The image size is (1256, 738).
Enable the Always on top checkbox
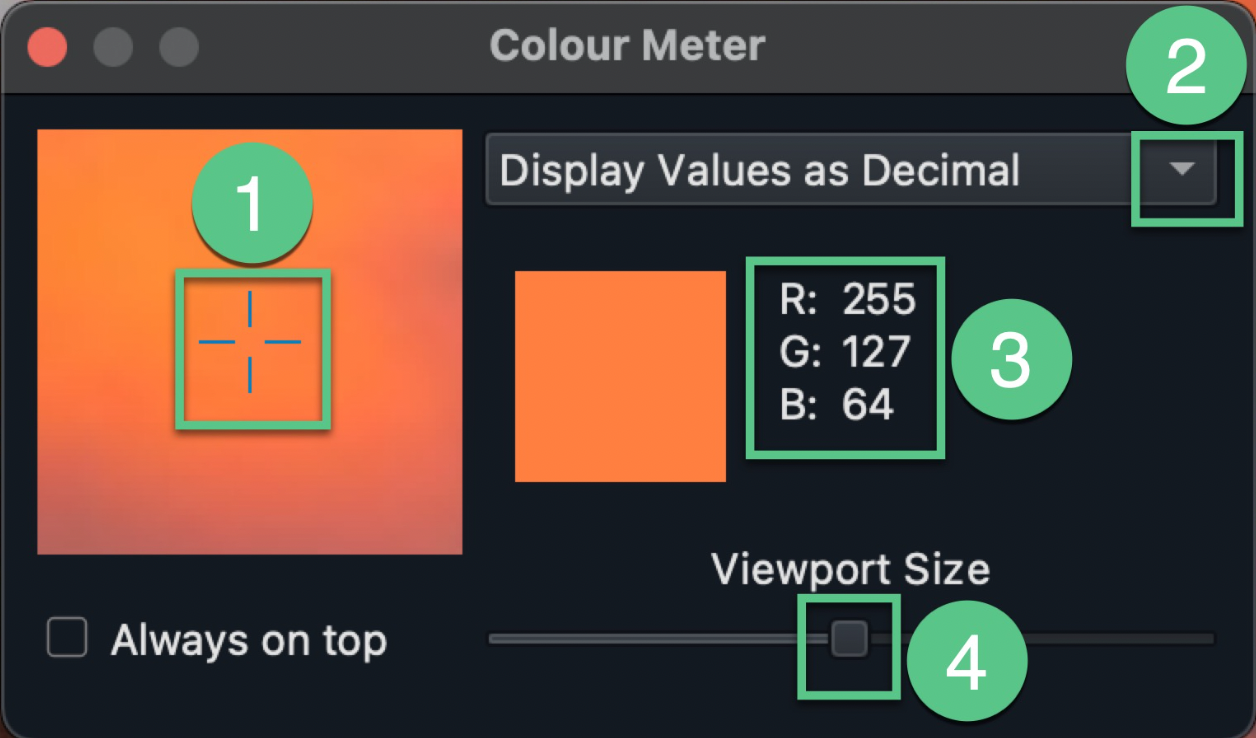point(67,638)
